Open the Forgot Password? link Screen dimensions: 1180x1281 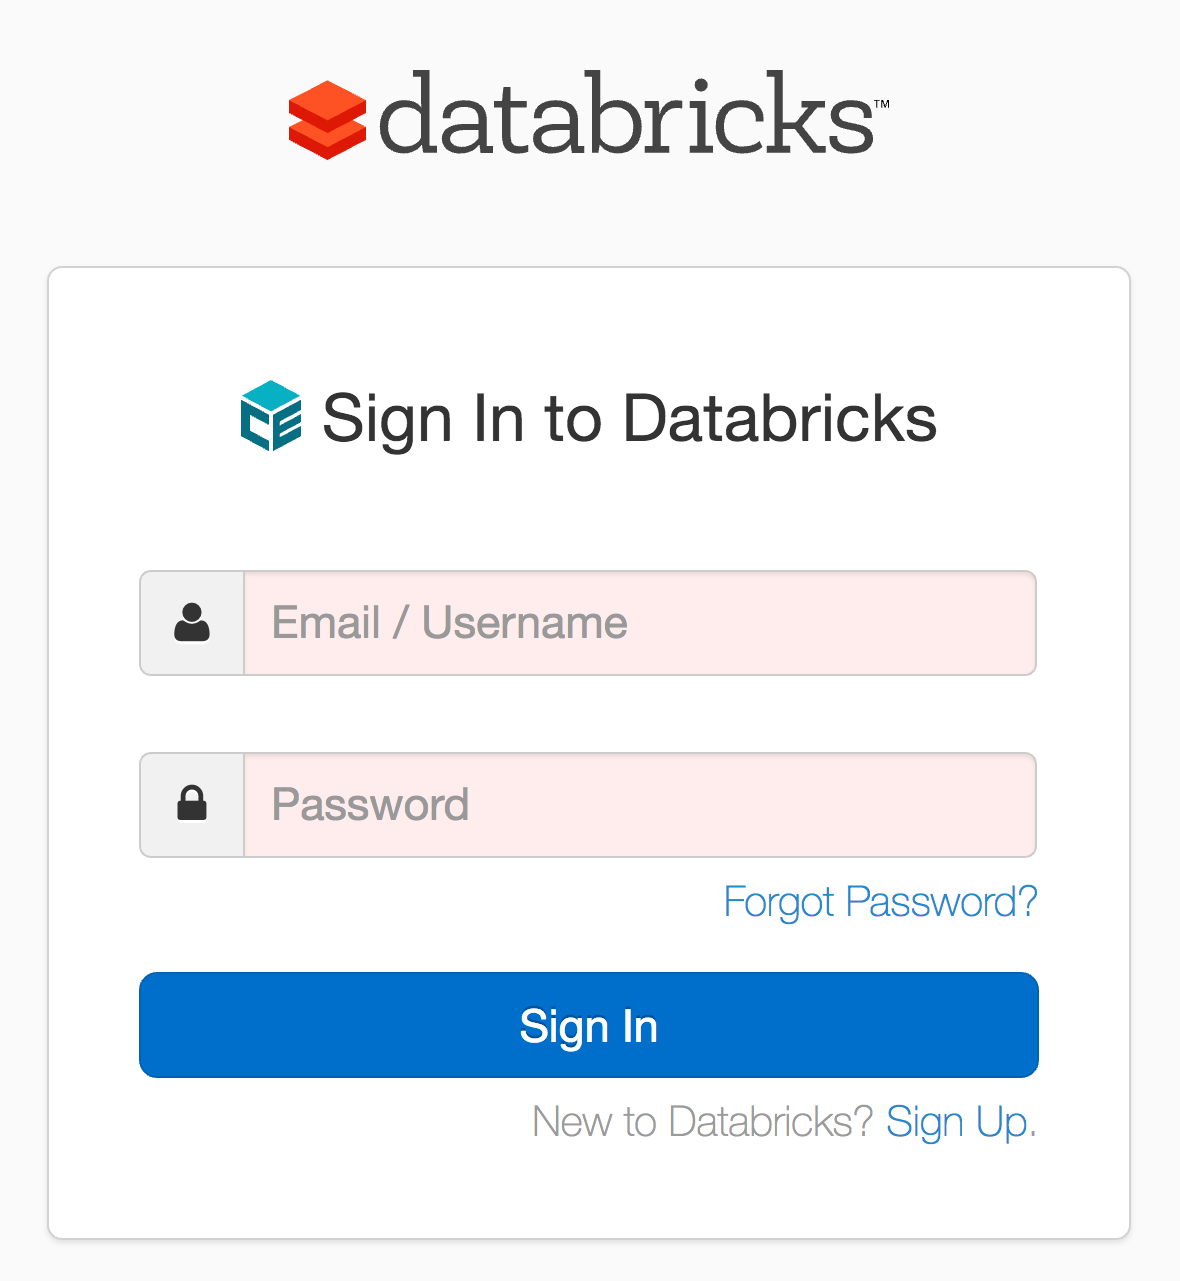point(880,902)
